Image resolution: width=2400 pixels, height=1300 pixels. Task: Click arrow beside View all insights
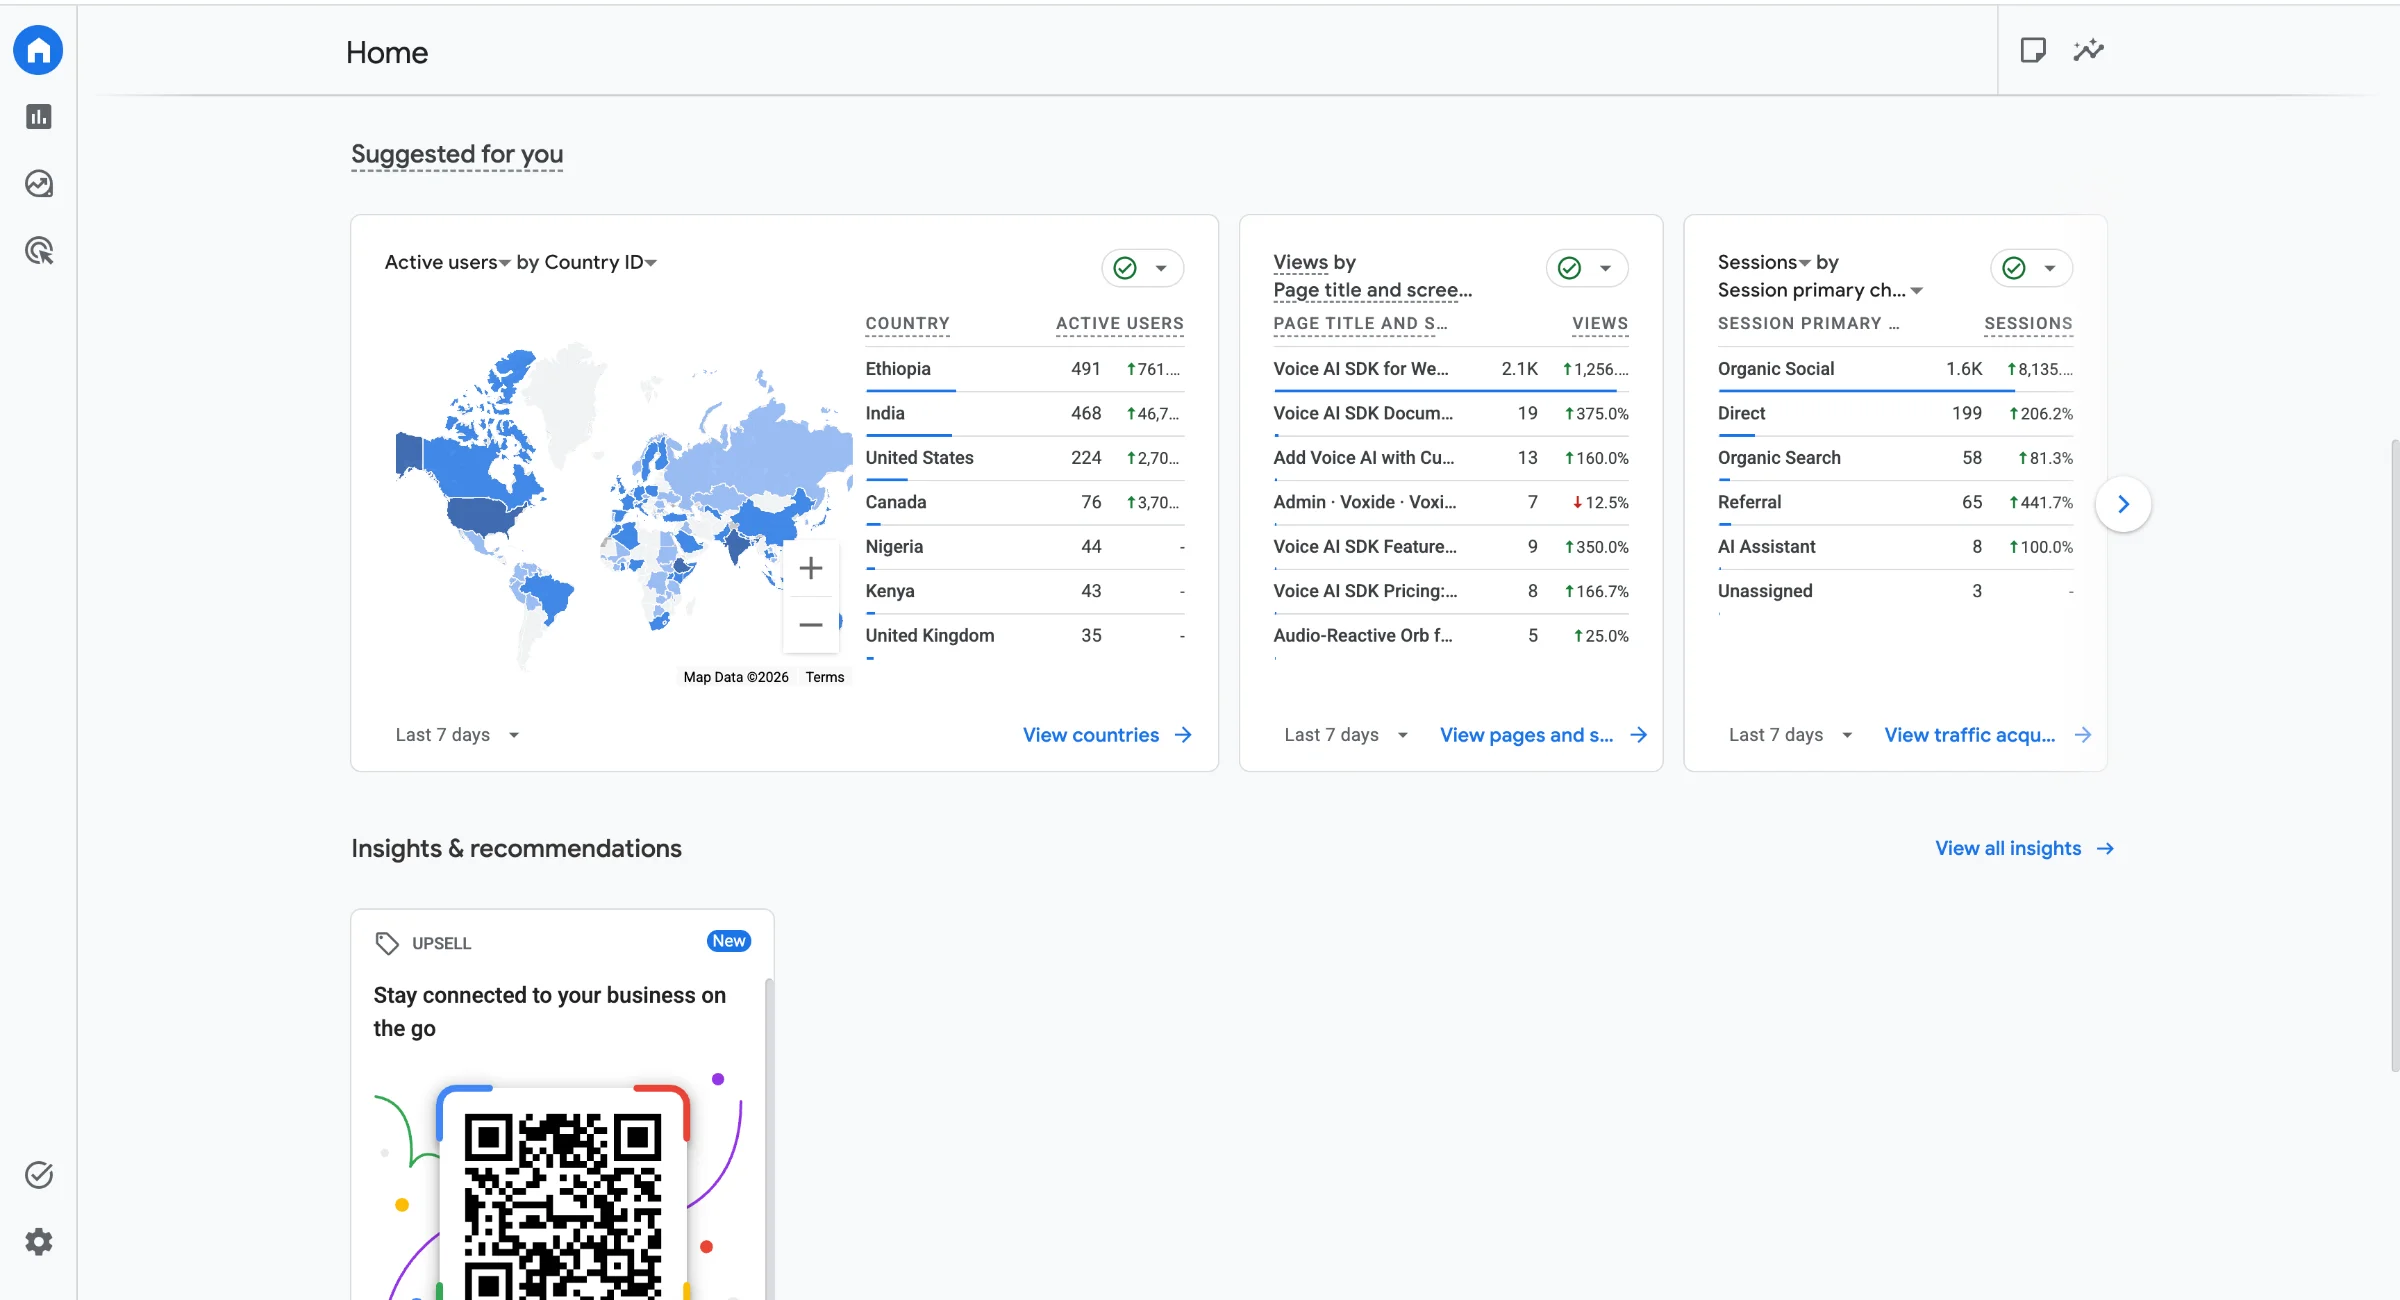2106,848
